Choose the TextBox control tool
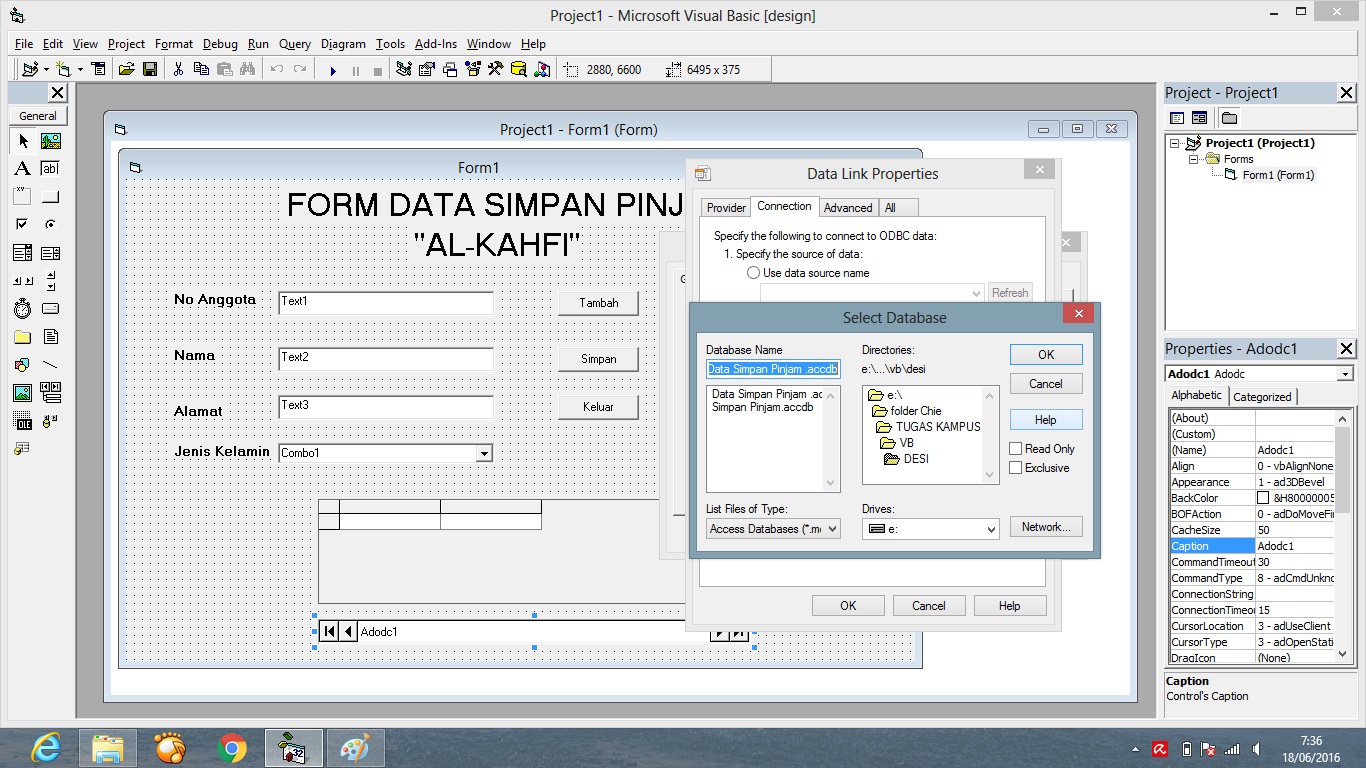Screen dimensions: 1366x768 (x=50, y=169)
